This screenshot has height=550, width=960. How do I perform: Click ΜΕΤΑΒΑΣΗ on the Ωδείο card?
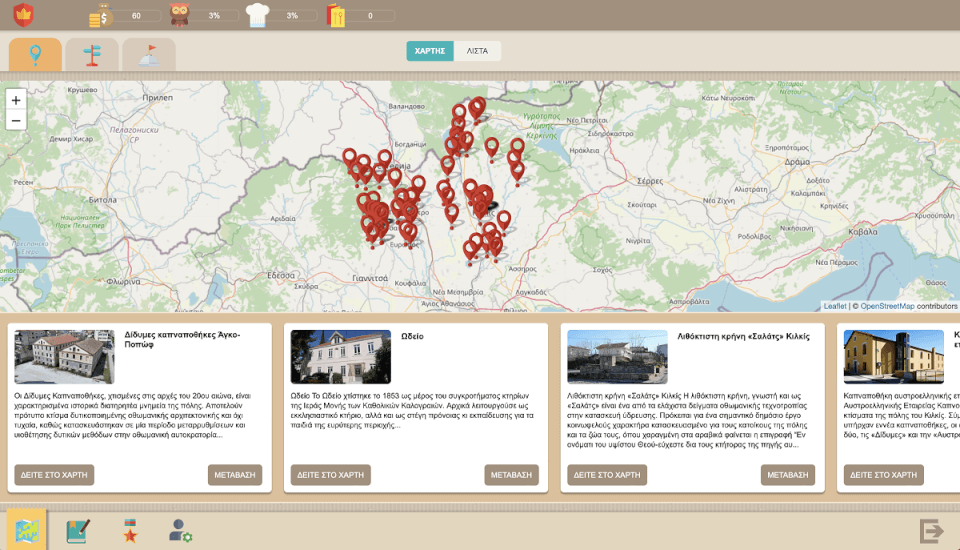point(511,475)
